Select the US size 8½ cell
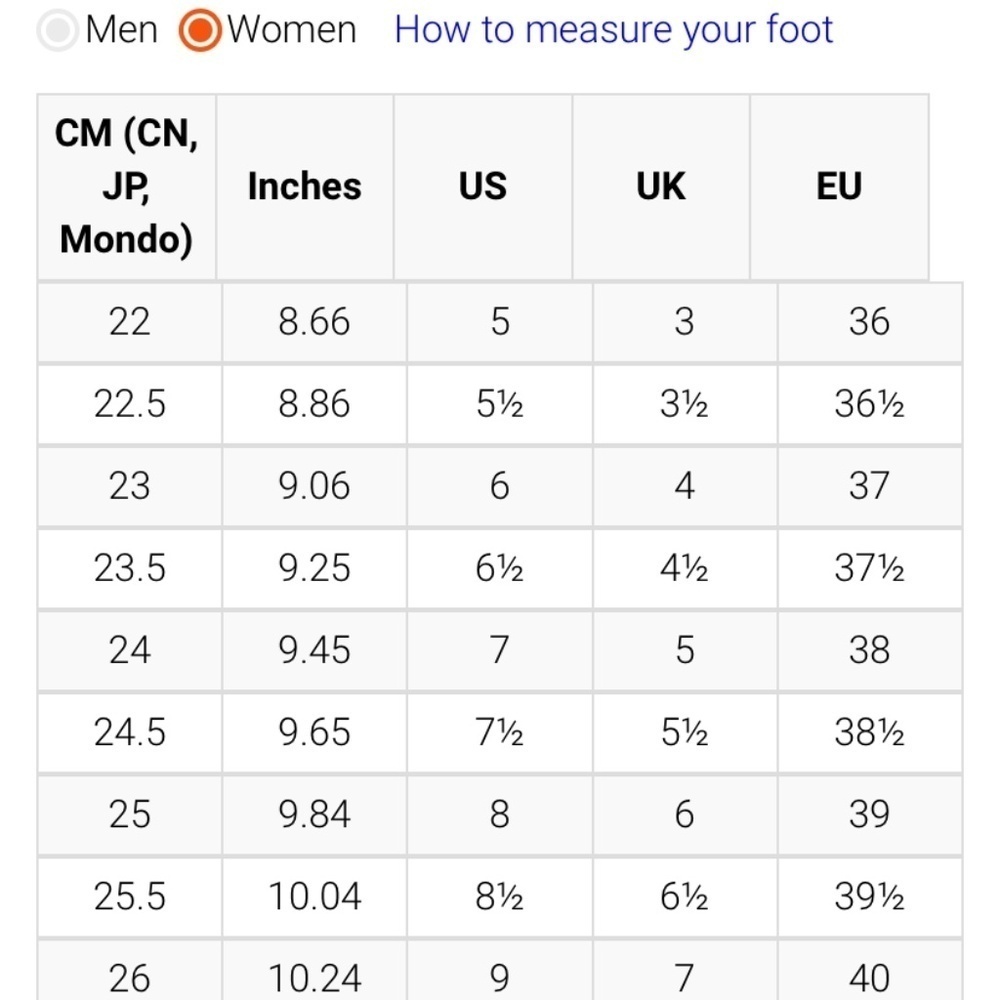Viewport: 1000px width, 1000px height. 499,897
